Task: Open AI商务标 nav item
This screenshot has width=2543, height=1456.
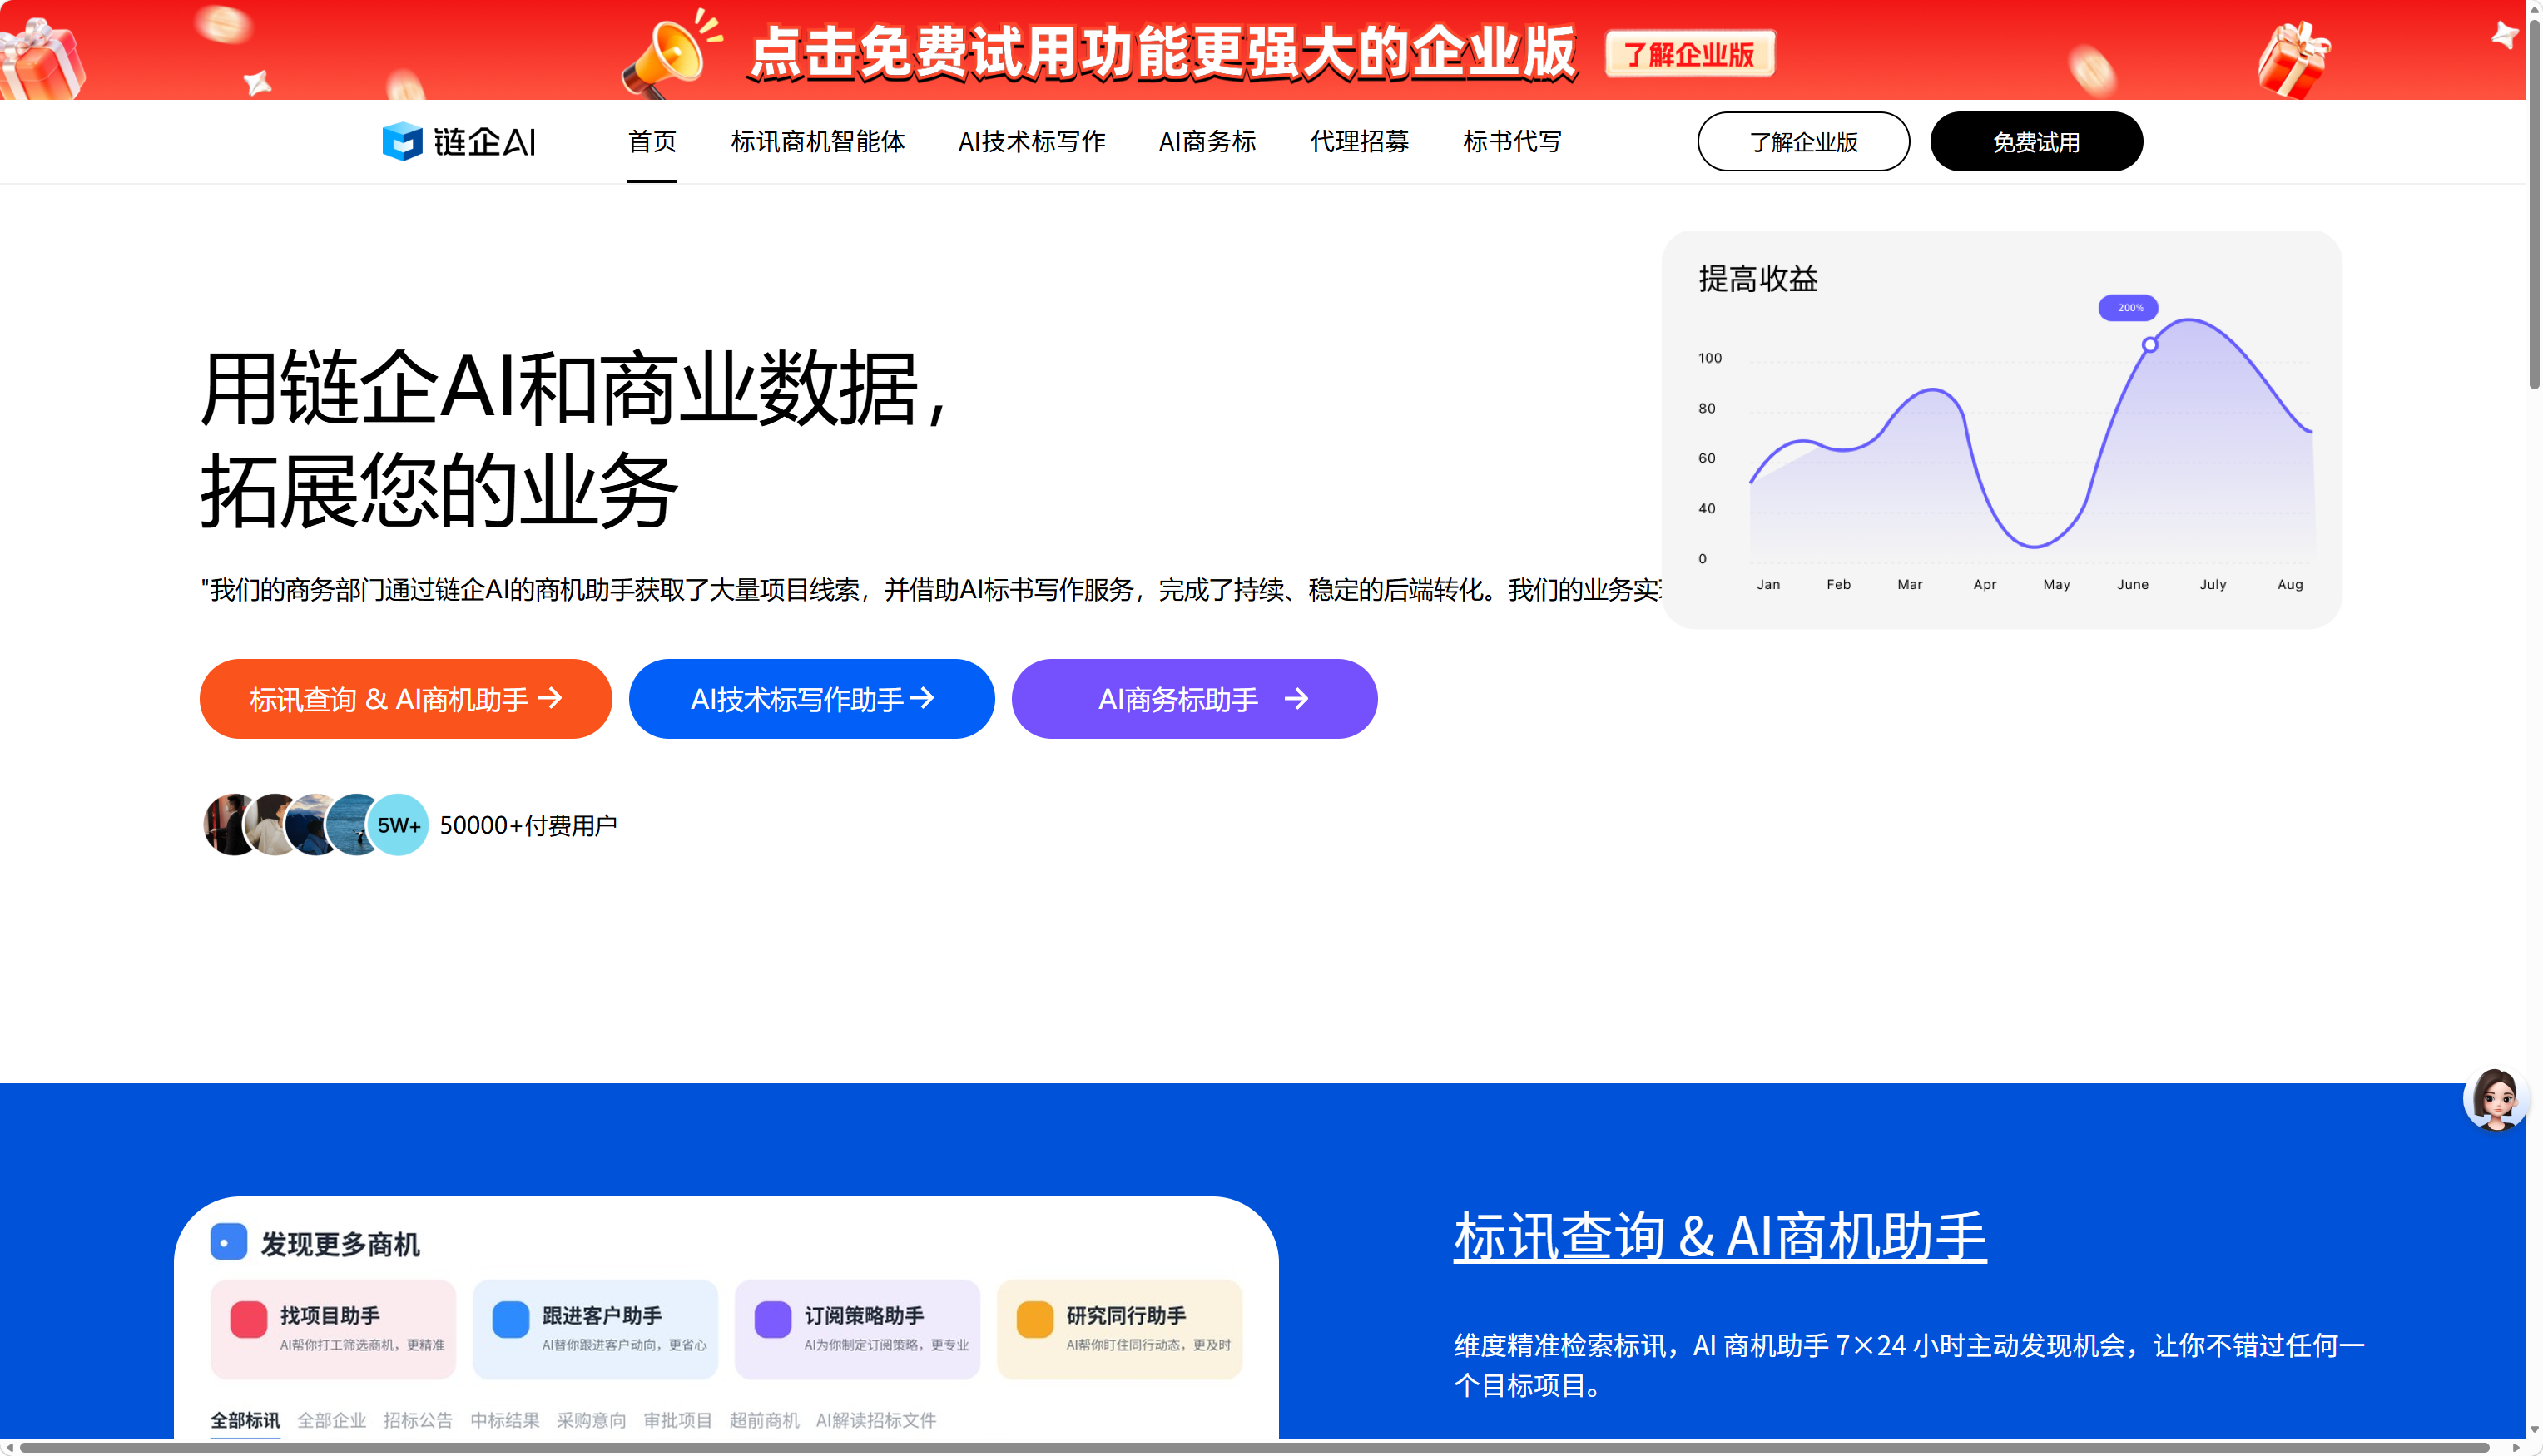Action: (x=1207, y=141)
